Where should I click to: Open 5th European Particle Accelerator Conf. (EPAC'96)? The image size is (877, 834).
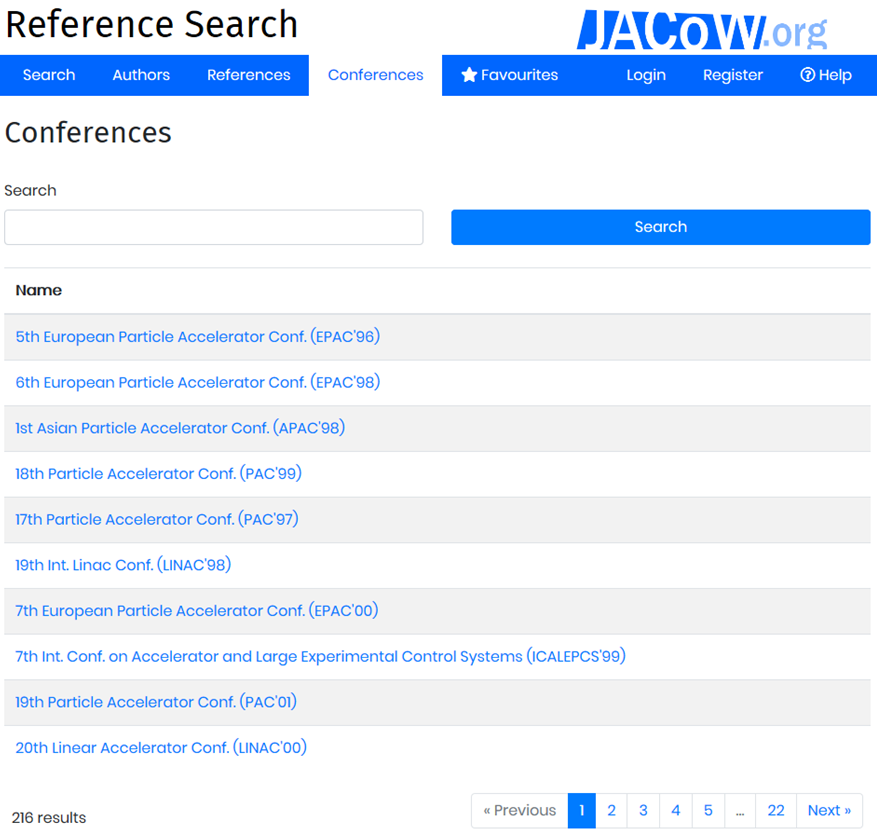point(197,337)
